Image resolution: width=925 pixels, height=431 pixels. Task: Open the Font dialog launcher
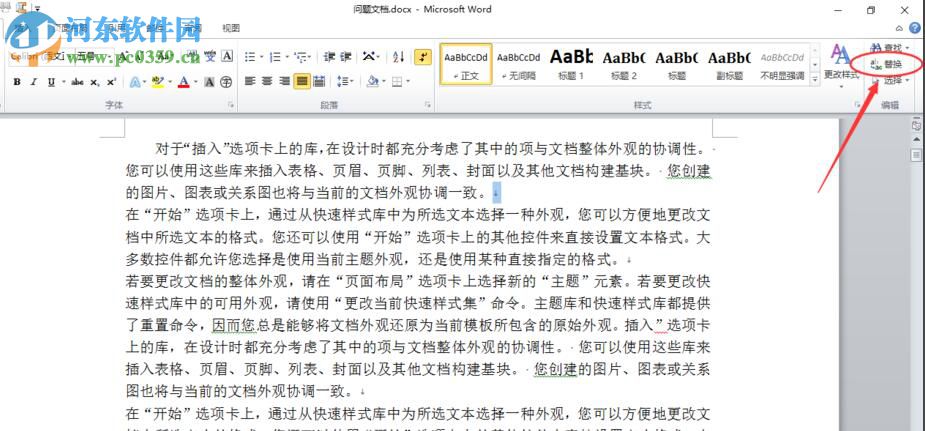[x=231, y=105]
